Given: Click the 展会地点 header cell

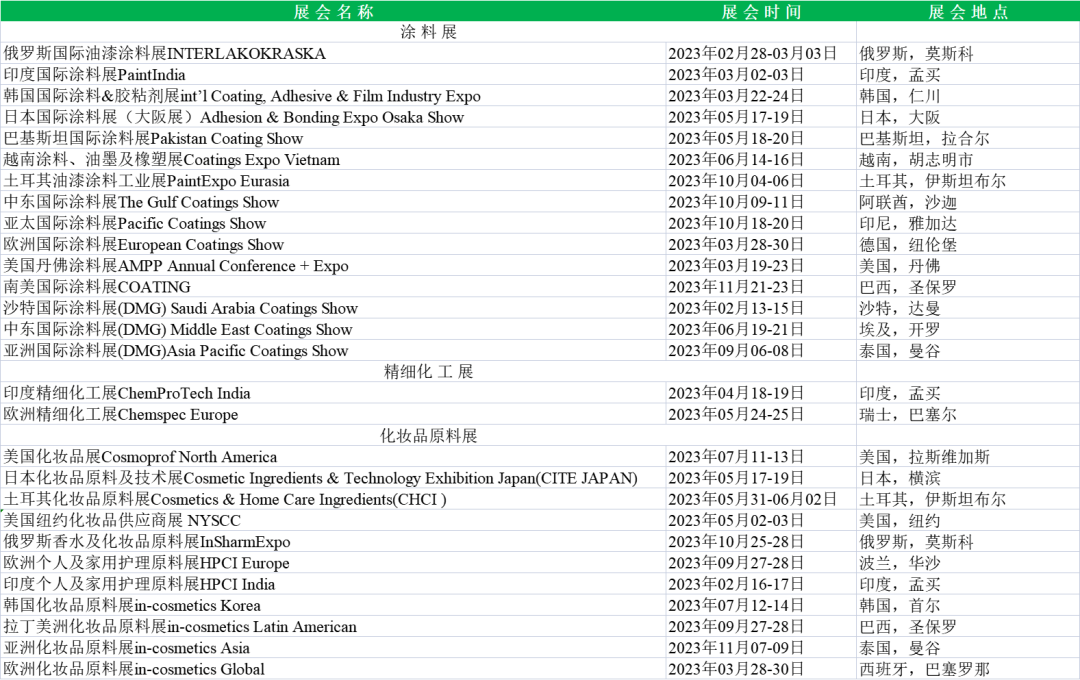Looking at the screenshot, I should pyautogui.click(x=968, y=11).
